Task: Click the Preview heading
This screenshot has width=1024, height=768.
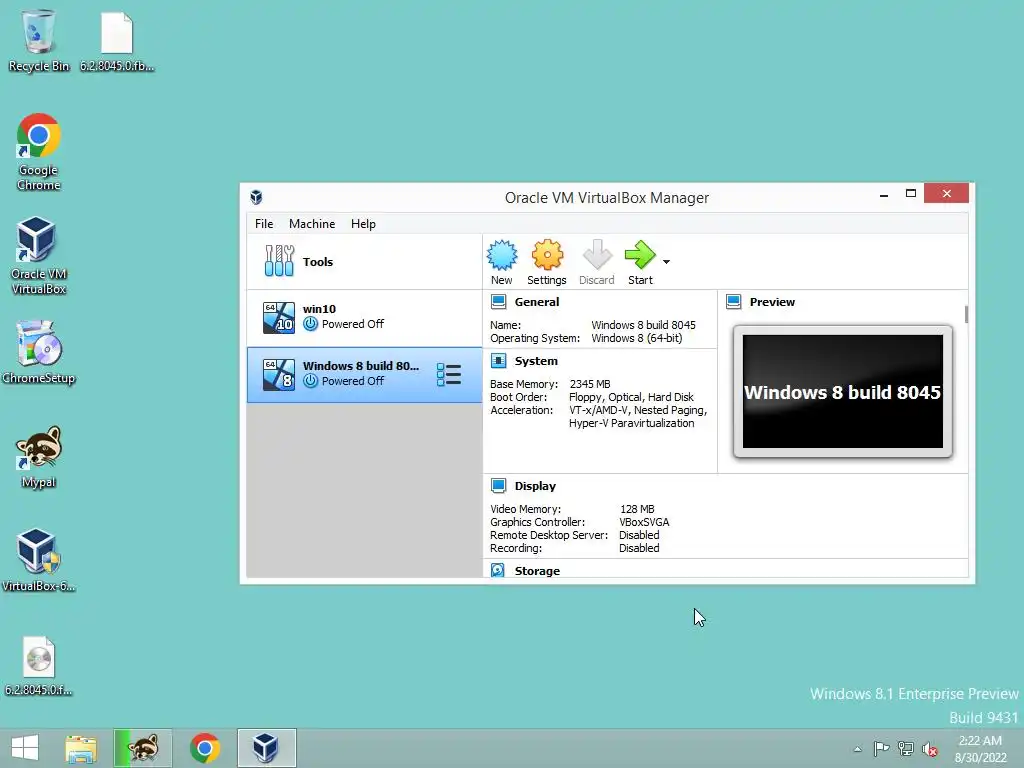Action: [x=772, y=302]
